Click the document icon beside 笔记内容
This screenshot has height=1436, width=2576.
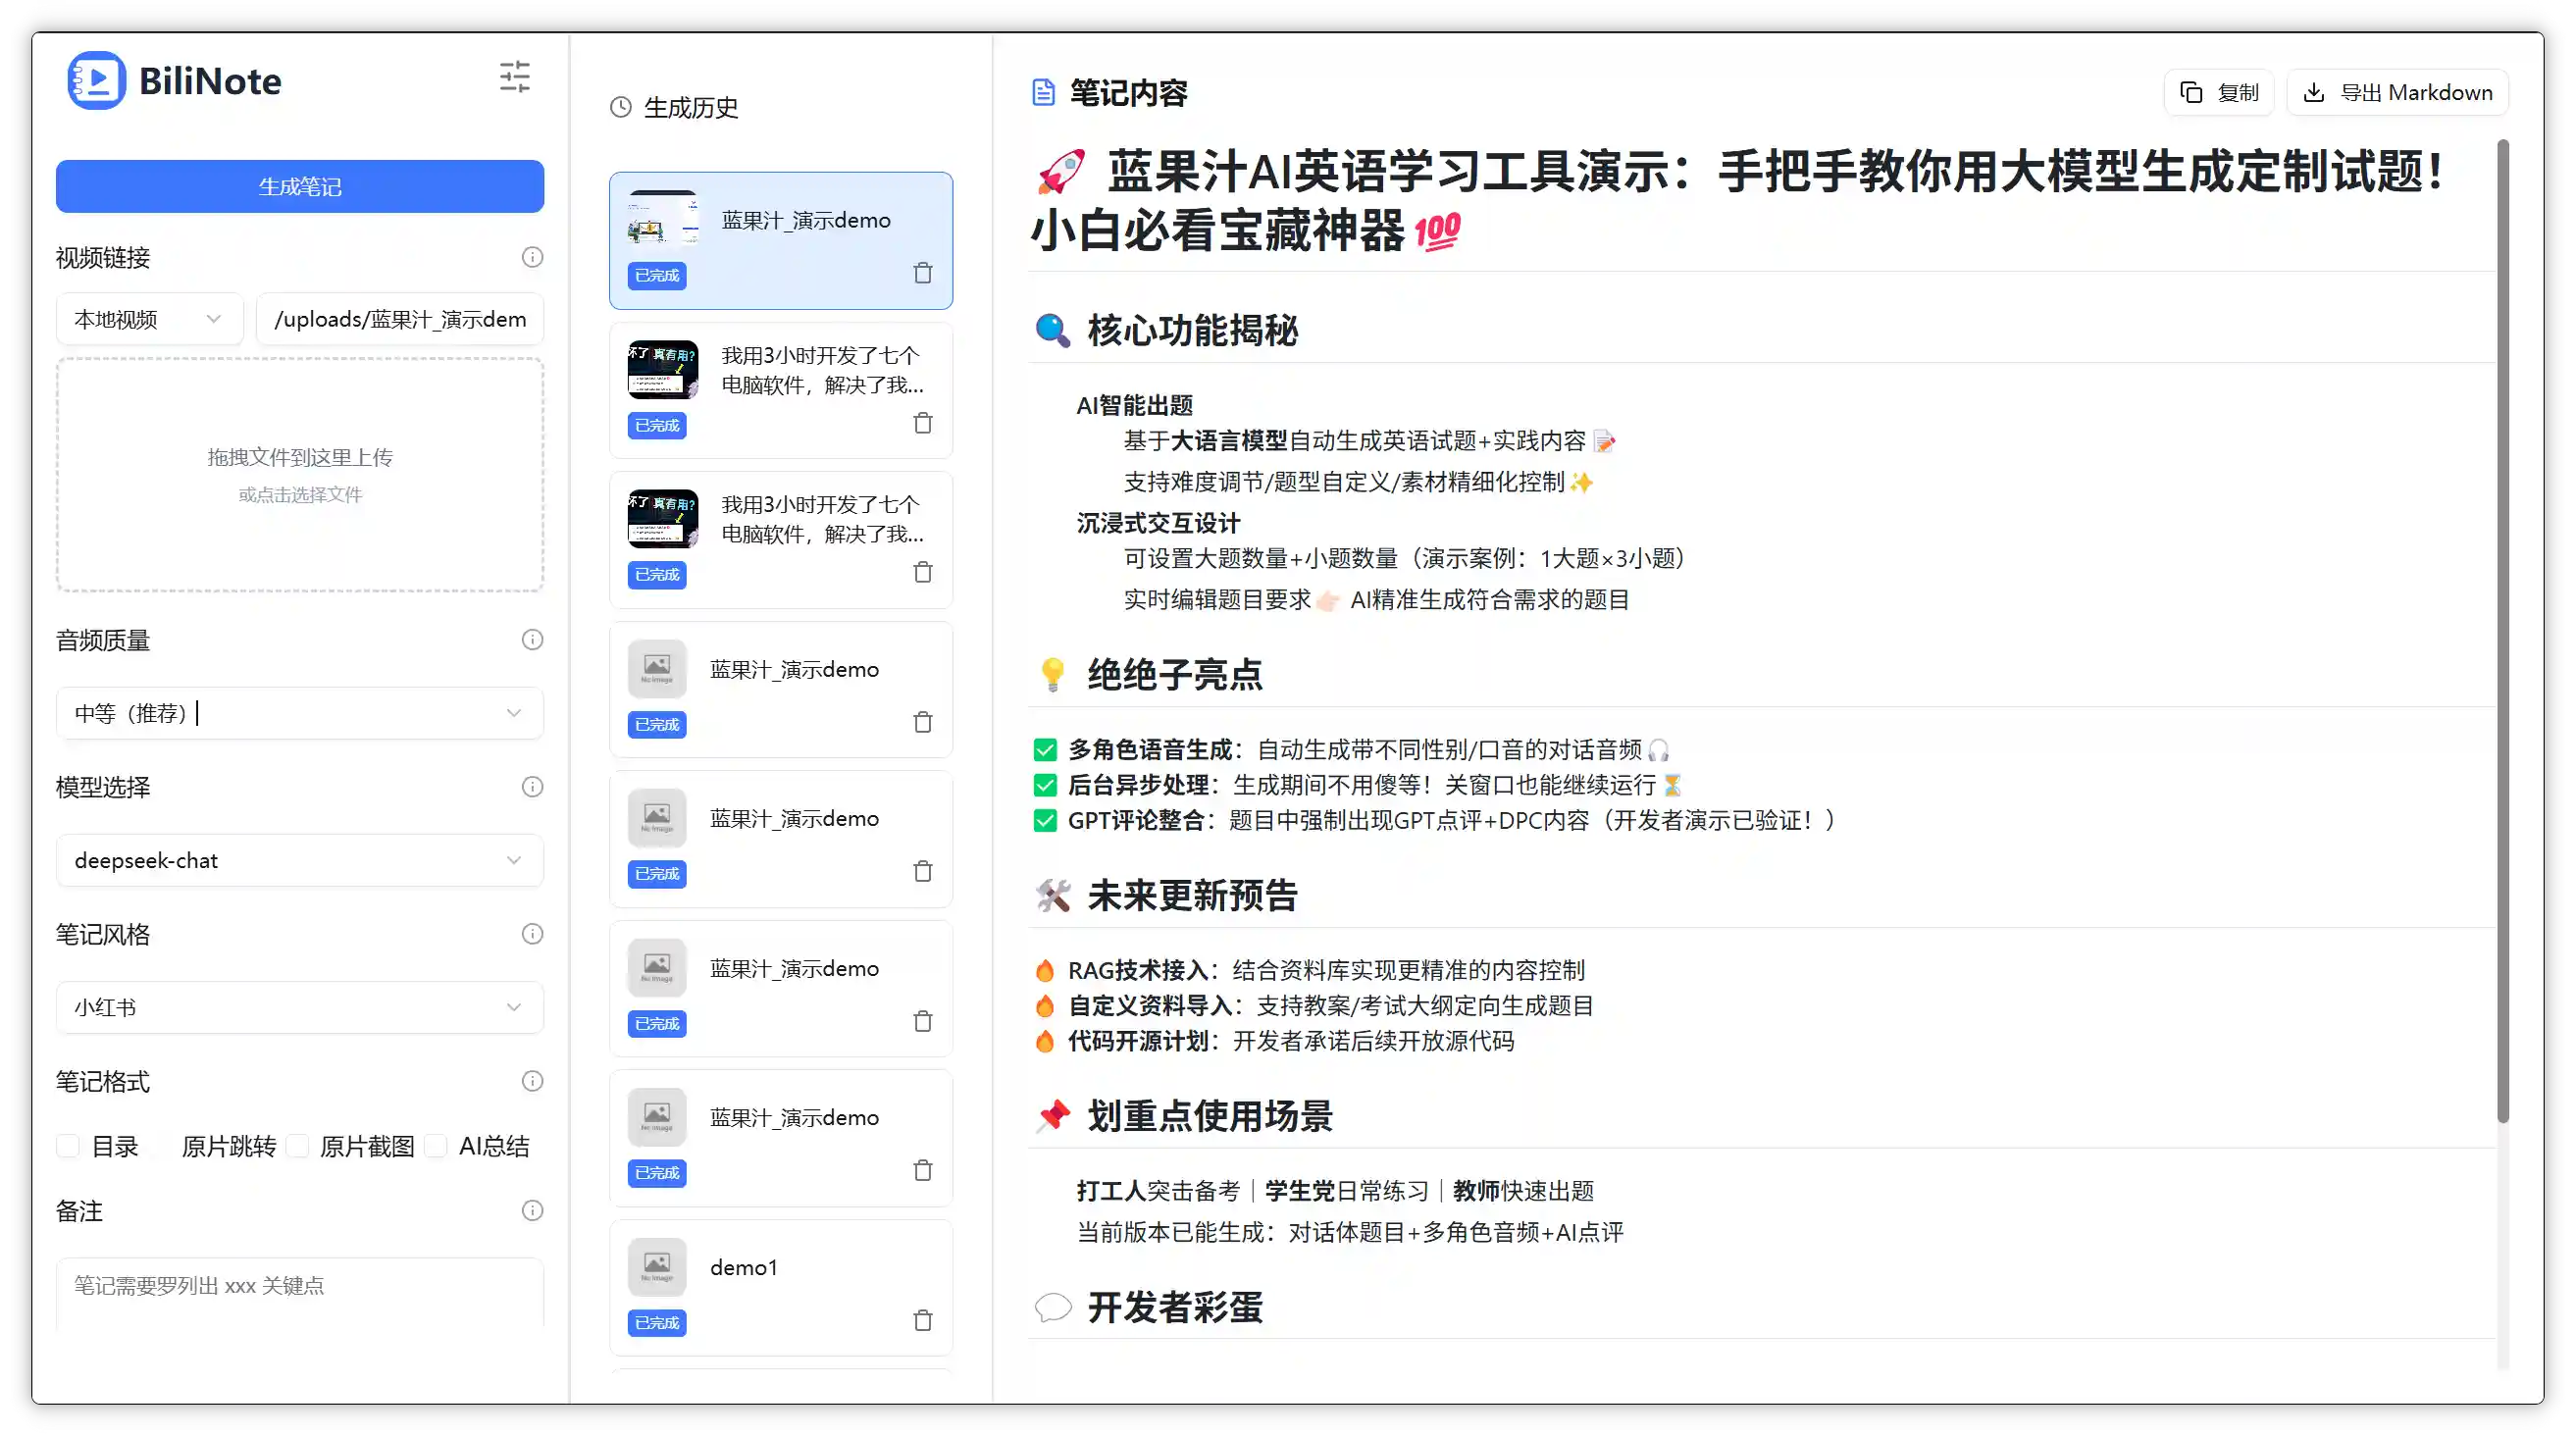tap(1044, 91)
